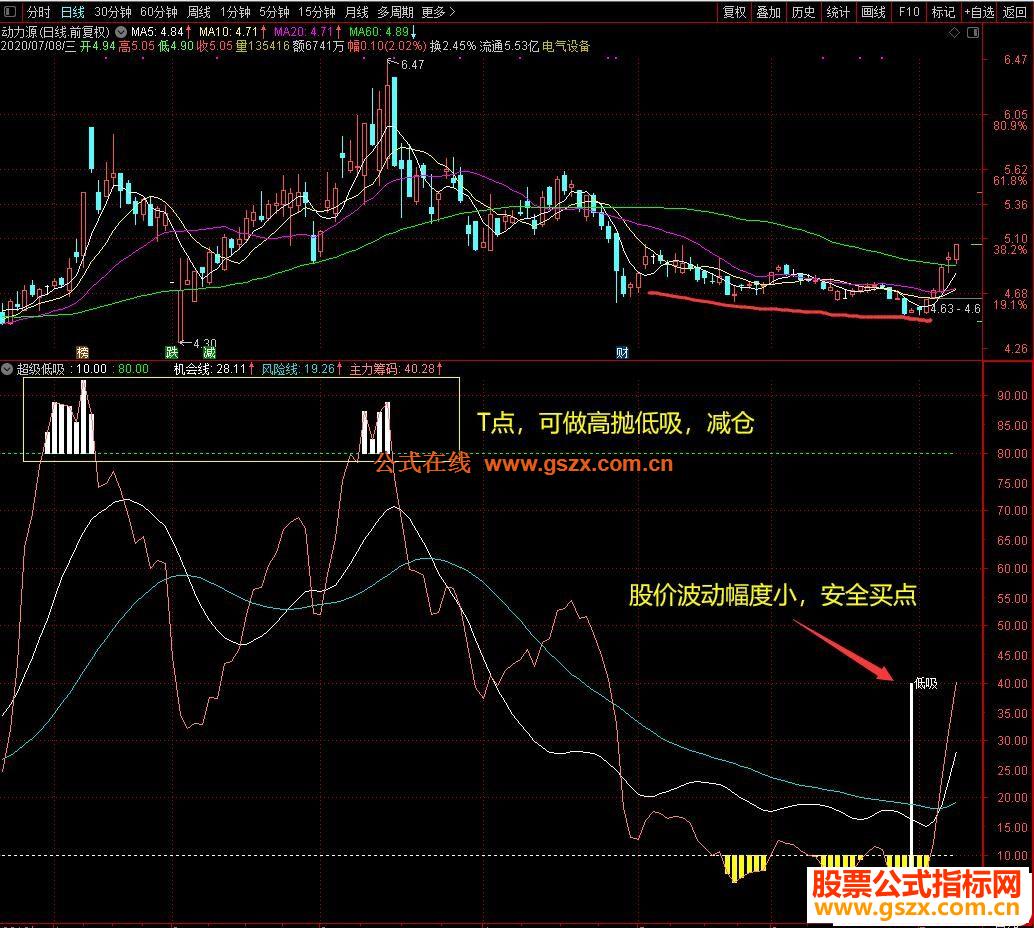Click the 额6741万 turnover amount value
This screenshot has height=928, width=1034.
tap(319, 46)
